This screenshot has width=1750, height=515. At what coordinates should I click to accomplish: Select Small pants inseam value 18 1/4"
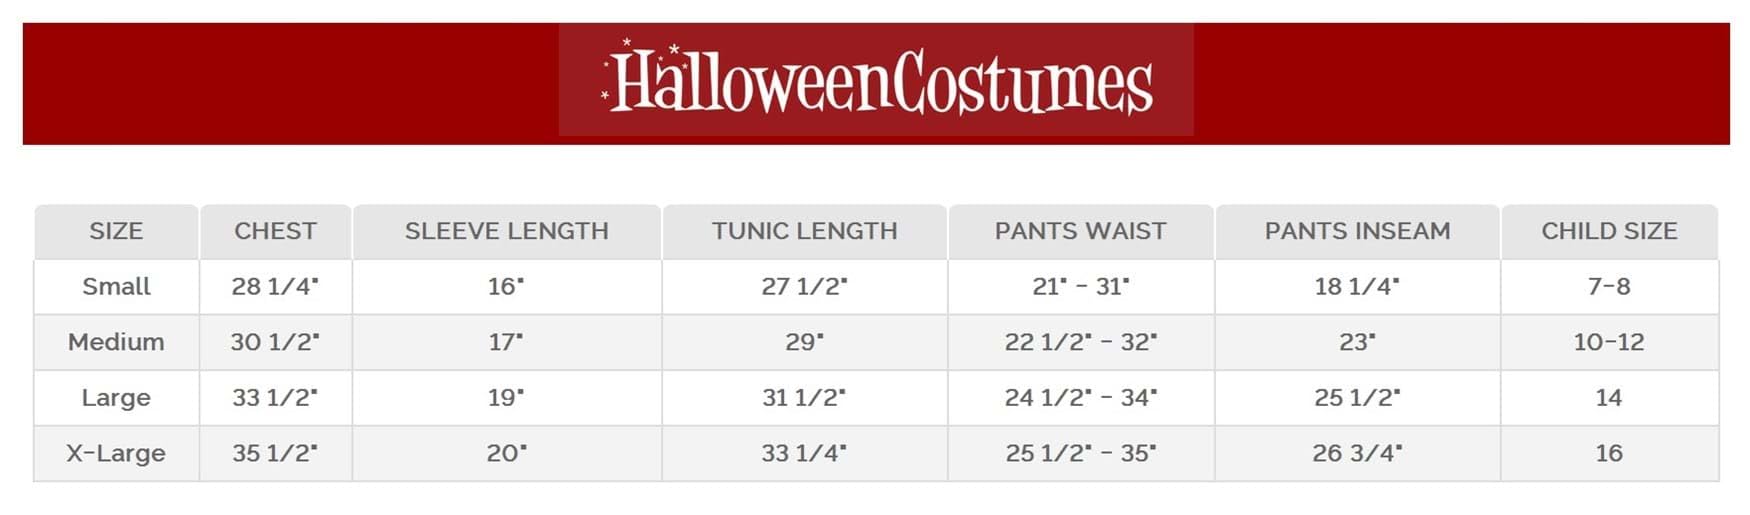1357,287
